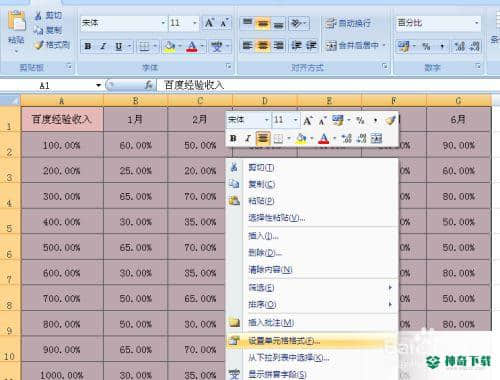Open number group dialog launcher

[478, 66]
